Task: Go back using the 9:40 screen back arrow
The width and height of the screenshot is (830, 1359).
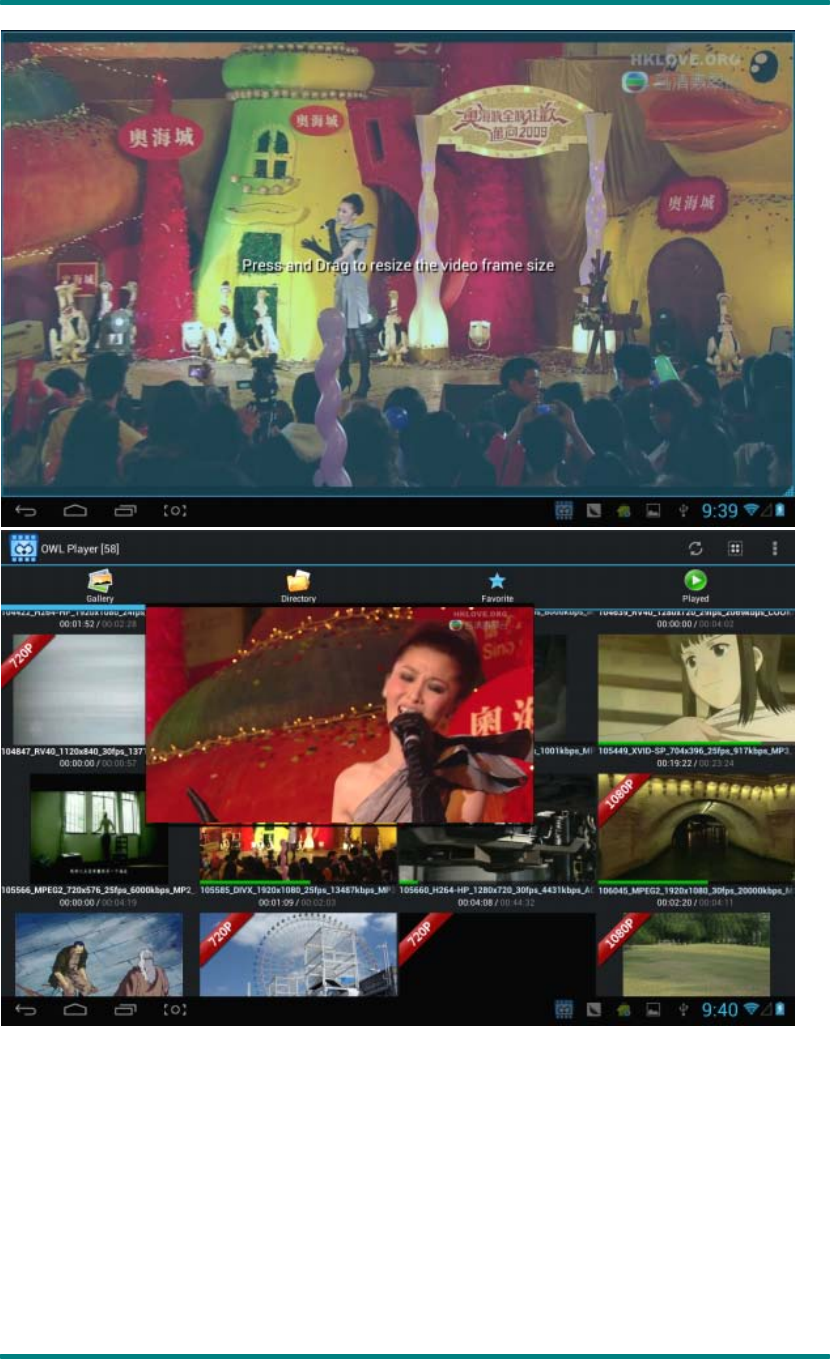Action: [27, 1010]
